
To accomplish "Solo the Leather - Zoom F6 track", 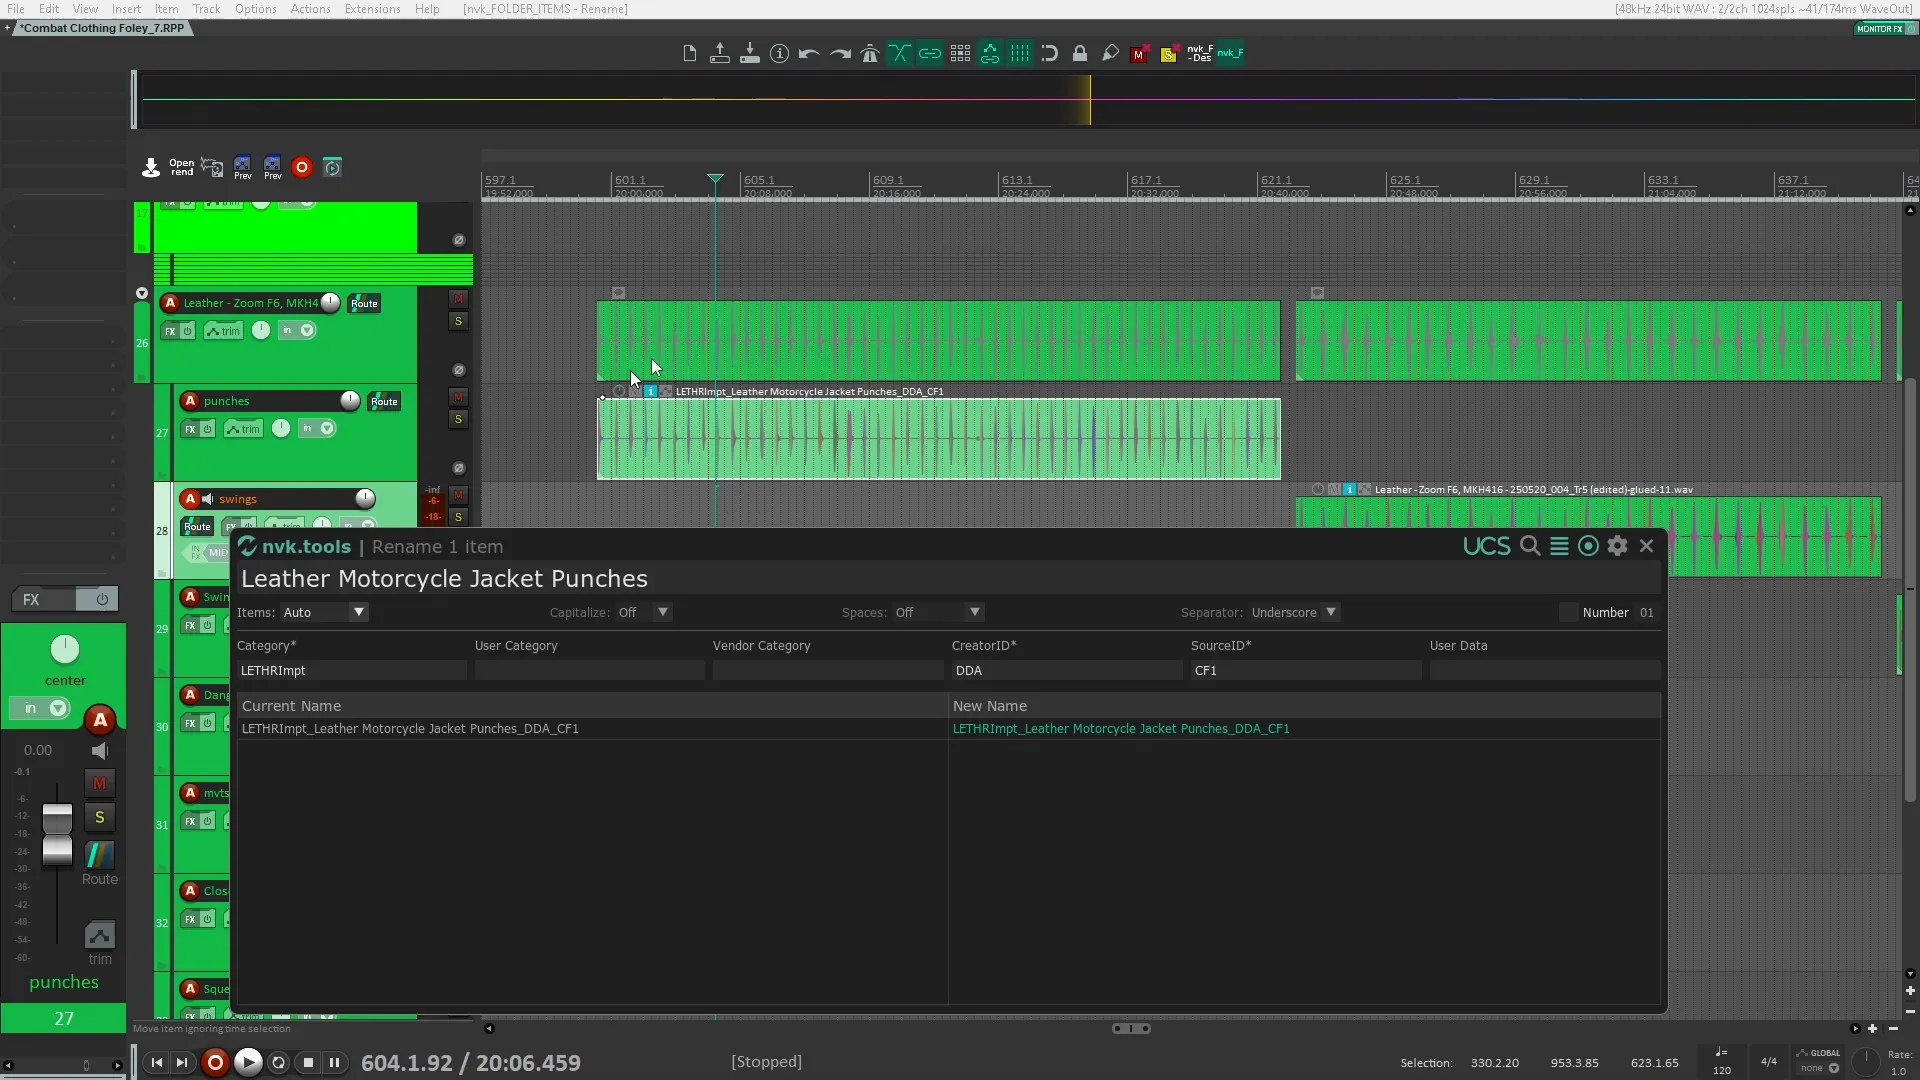I will [458, 321].
